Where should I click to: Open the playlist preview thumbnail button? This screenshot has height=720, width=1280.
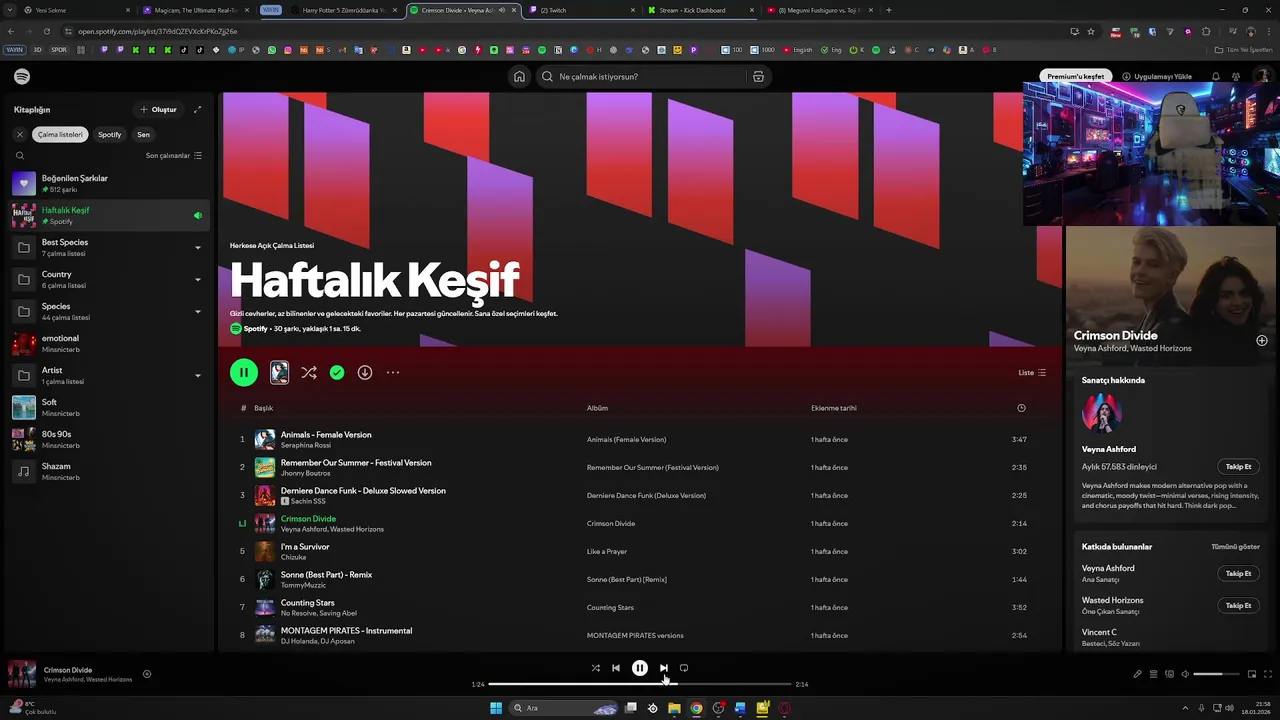click(x=279, y=373)
